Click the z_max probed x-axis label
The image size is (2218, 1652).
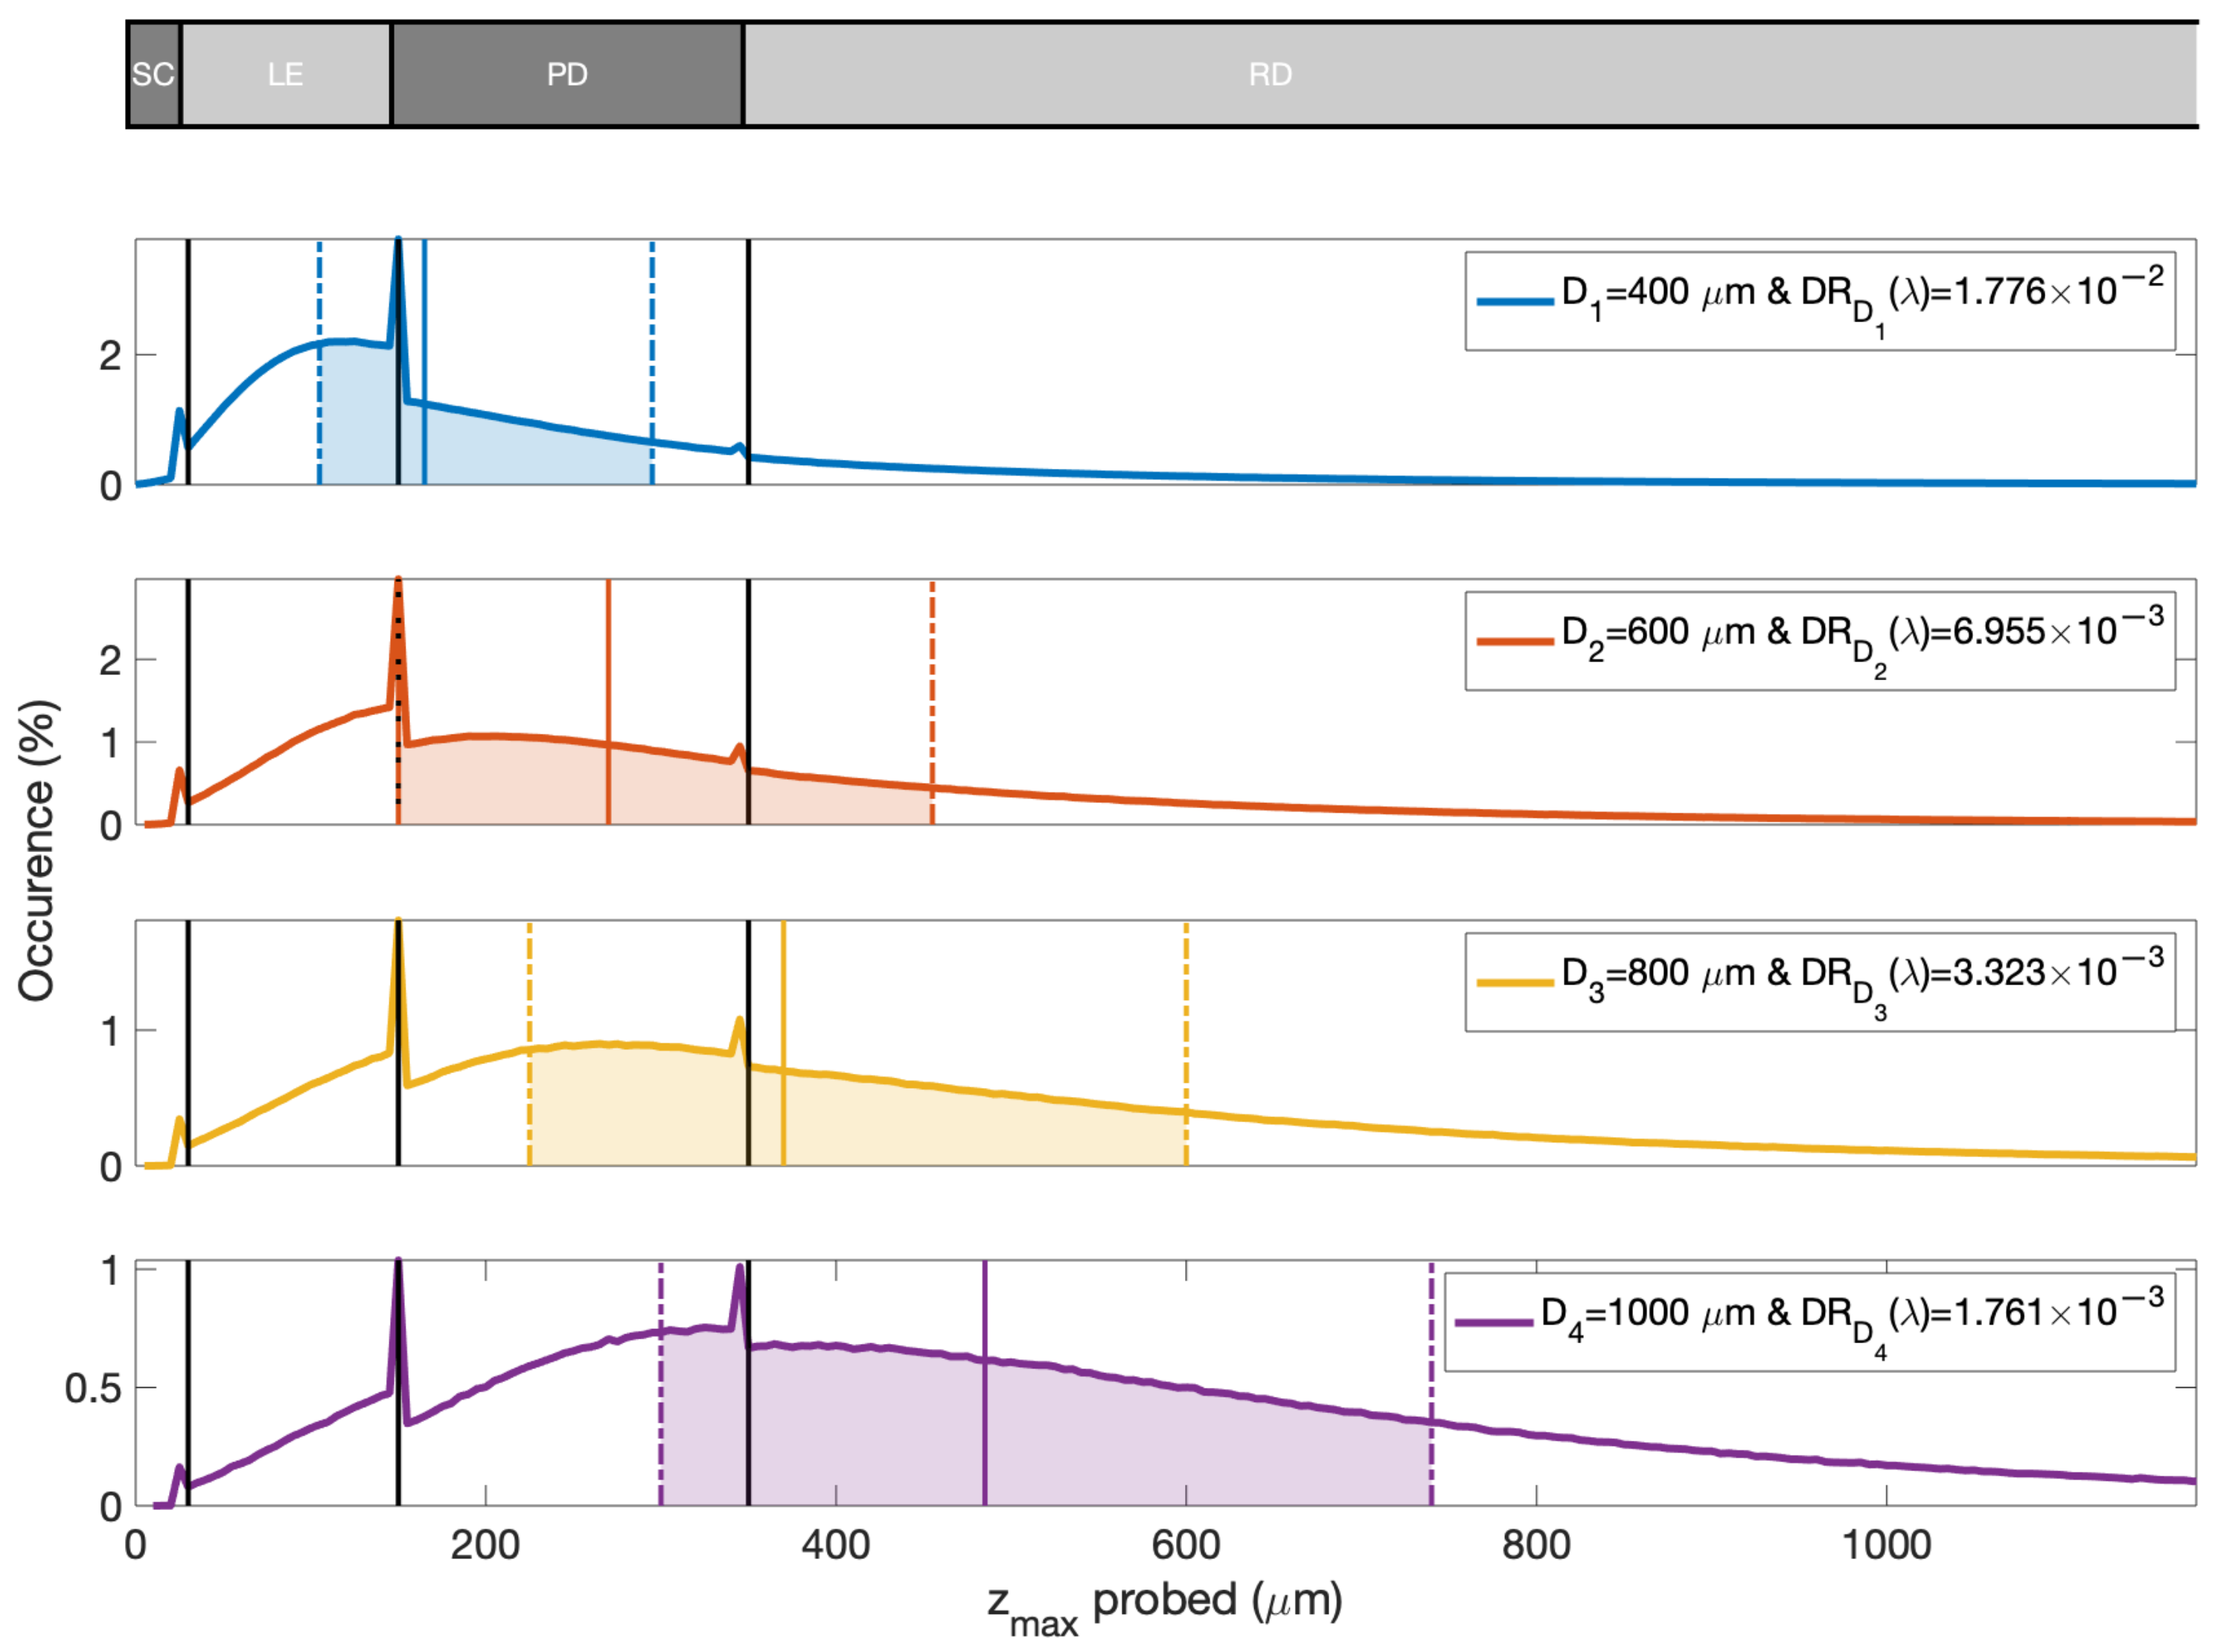click(1165, 1607)
